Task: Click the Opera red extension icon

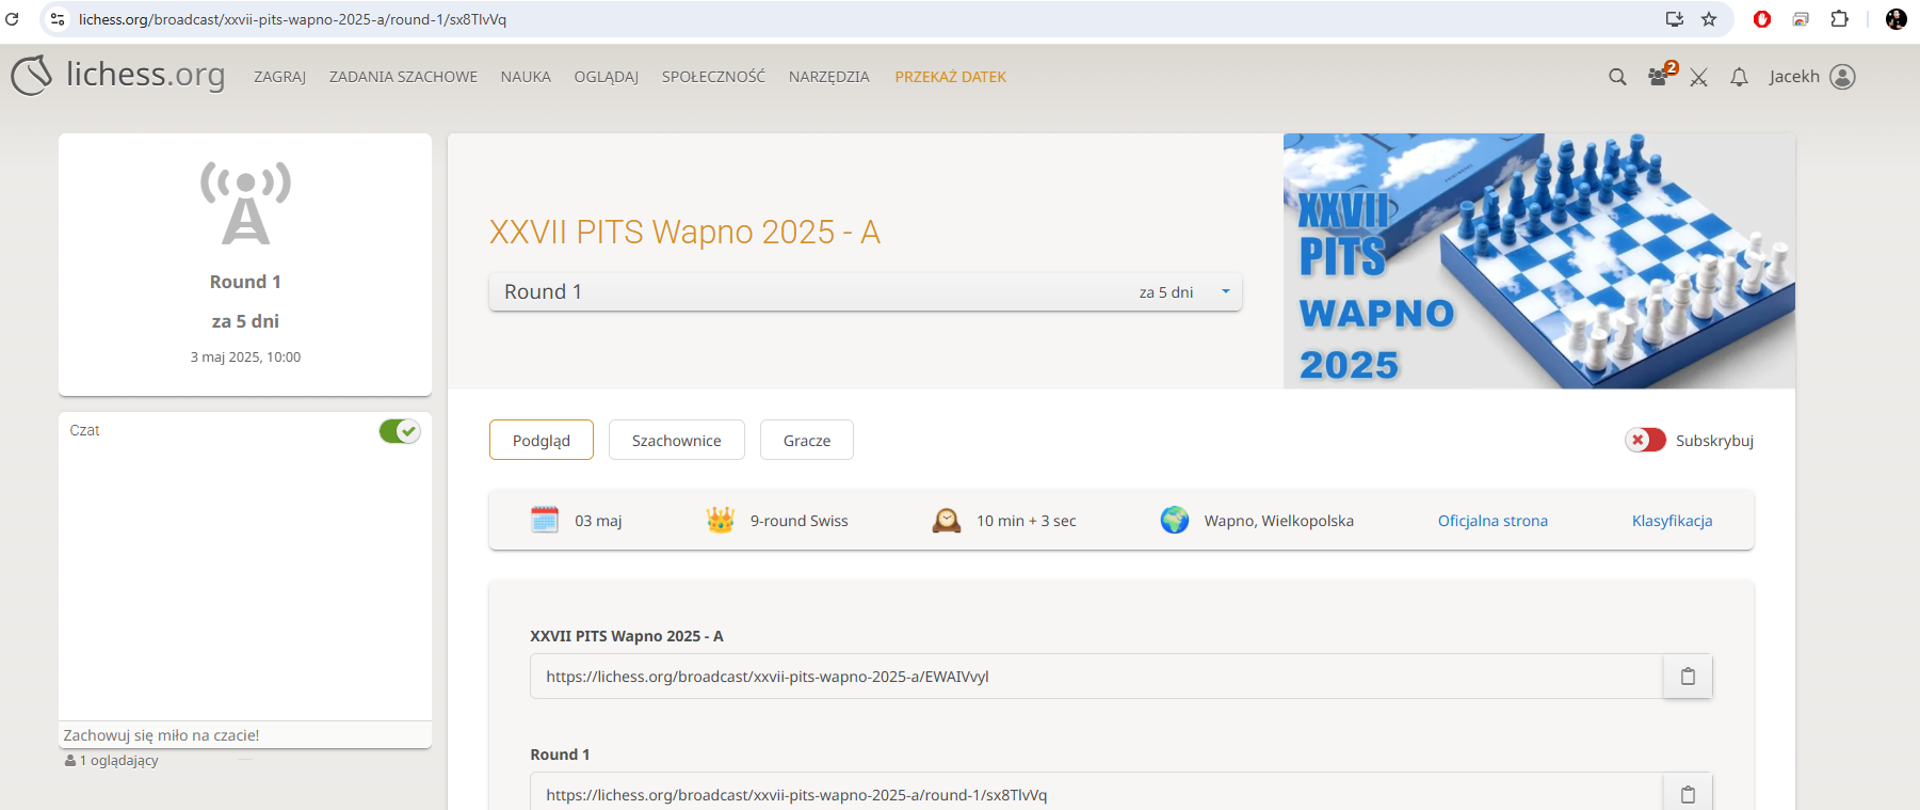Action: click(1762, 19)
